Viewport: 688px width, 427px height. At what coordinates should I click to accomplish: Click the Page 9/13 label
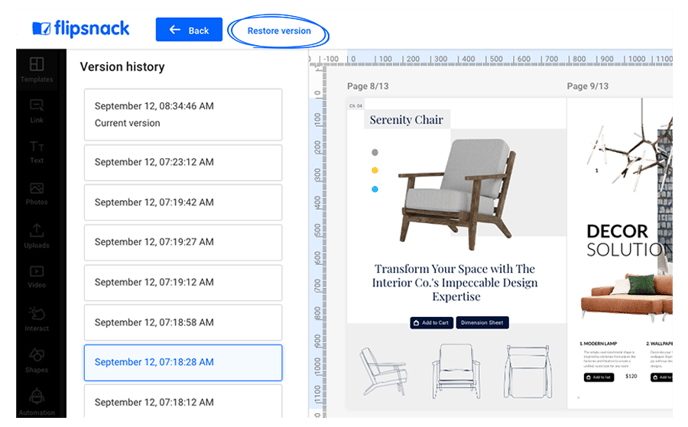click(x=588, y=86)
